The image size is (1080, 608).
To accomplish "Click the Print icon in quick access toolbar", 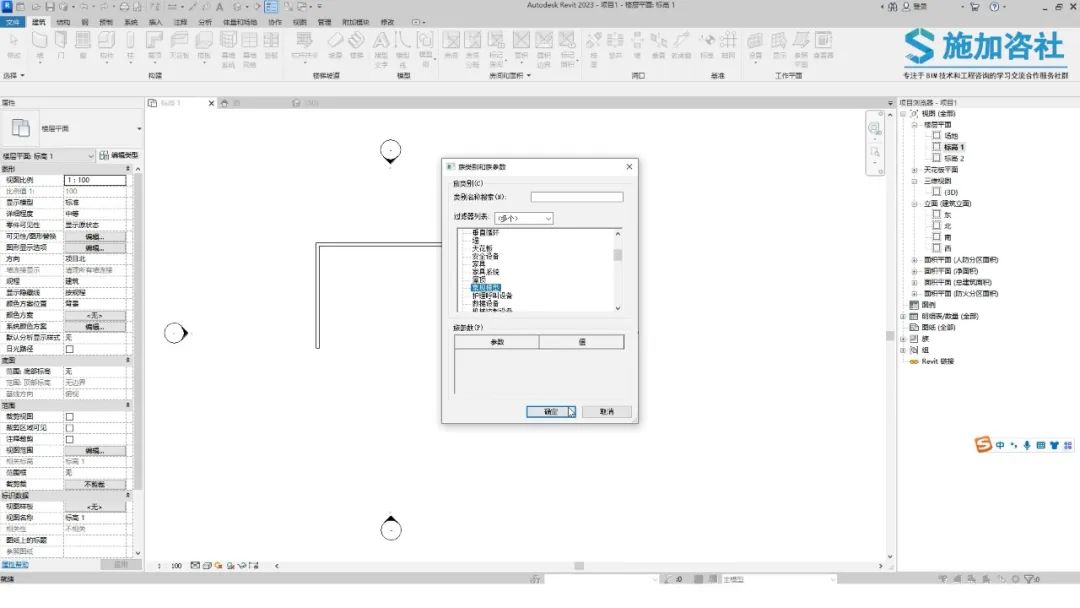I will [x=124, y=6].
